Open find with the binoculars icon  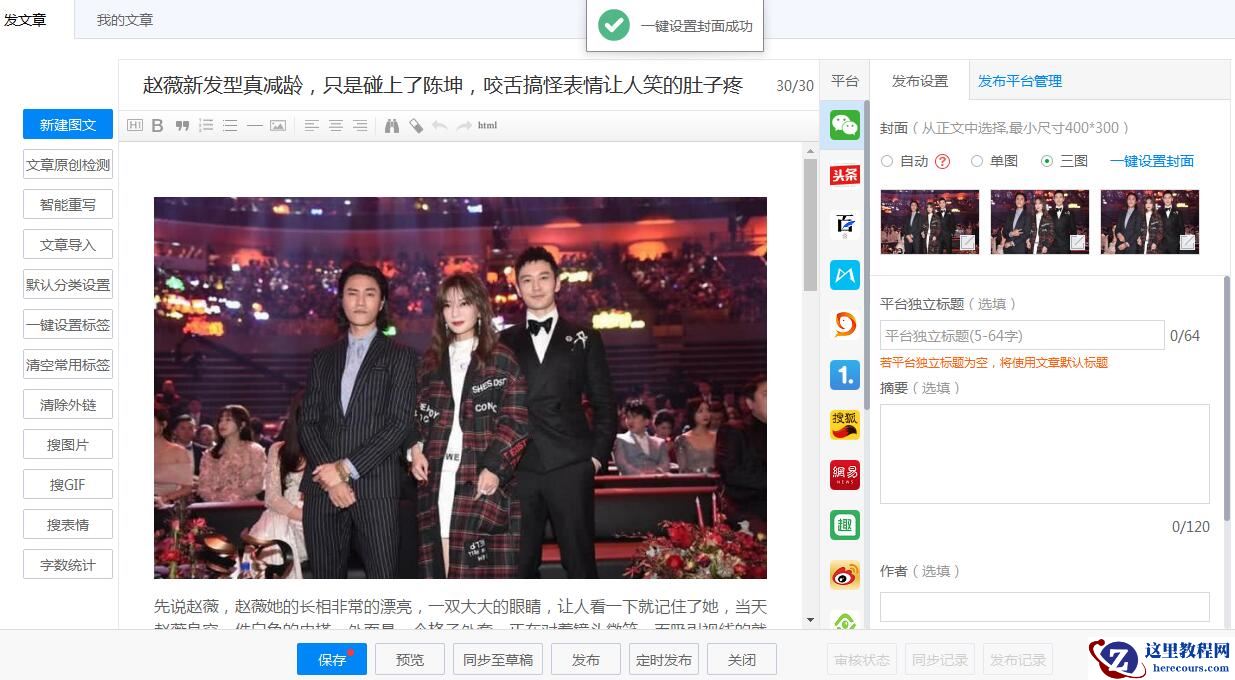391,125
